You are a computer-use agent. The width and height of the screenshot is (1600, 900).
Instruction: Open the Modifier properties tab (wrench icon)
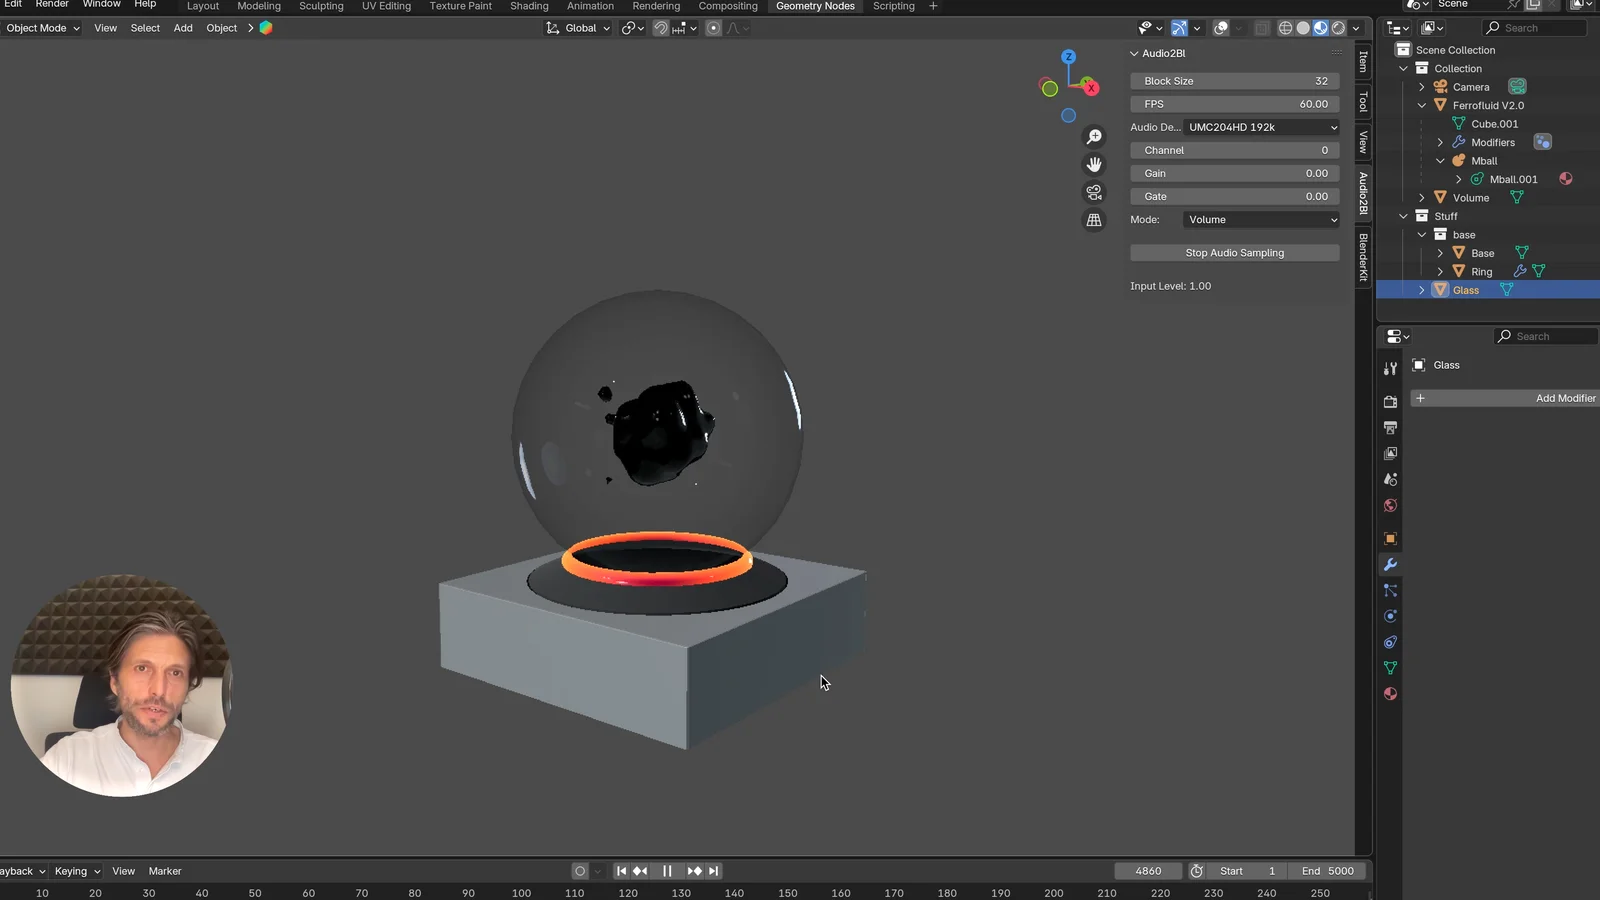[x=1390, y=565]
